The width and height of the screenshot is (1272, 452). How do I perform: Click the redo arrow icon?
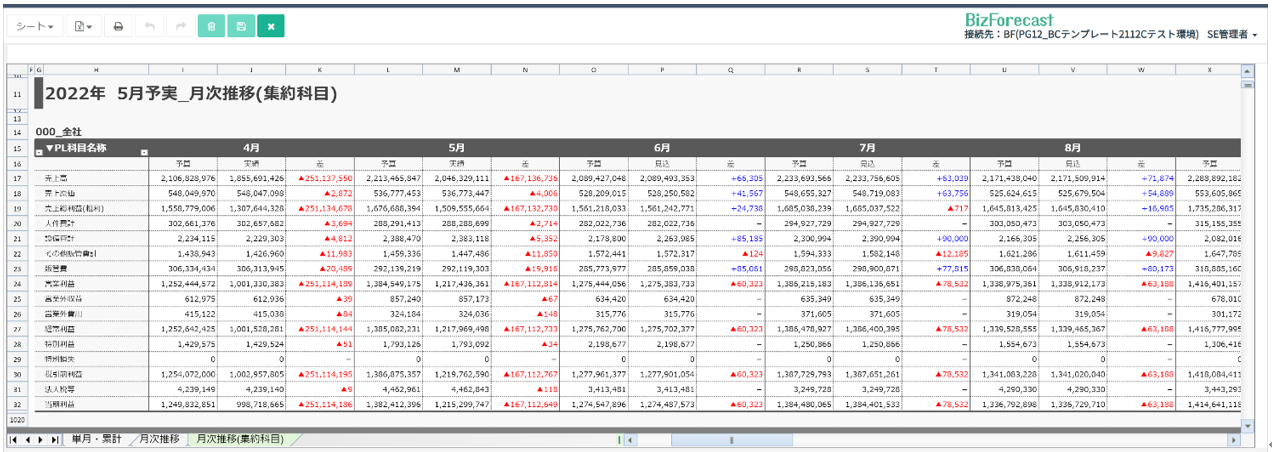181,27
